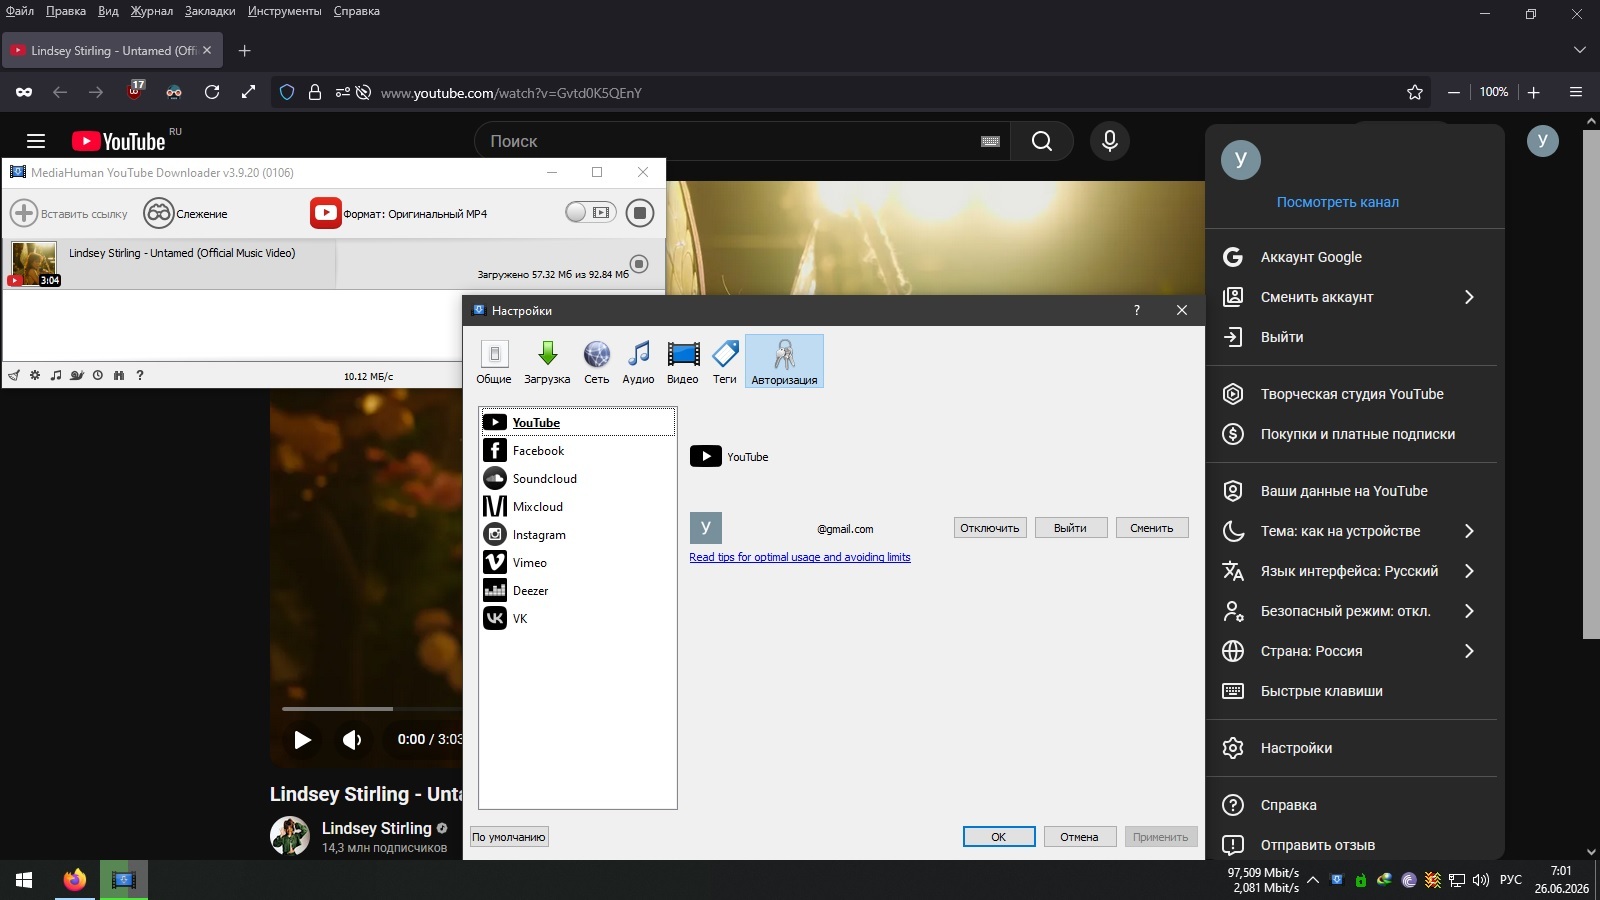Bookmark the page with the star icon

point(1415,92)
